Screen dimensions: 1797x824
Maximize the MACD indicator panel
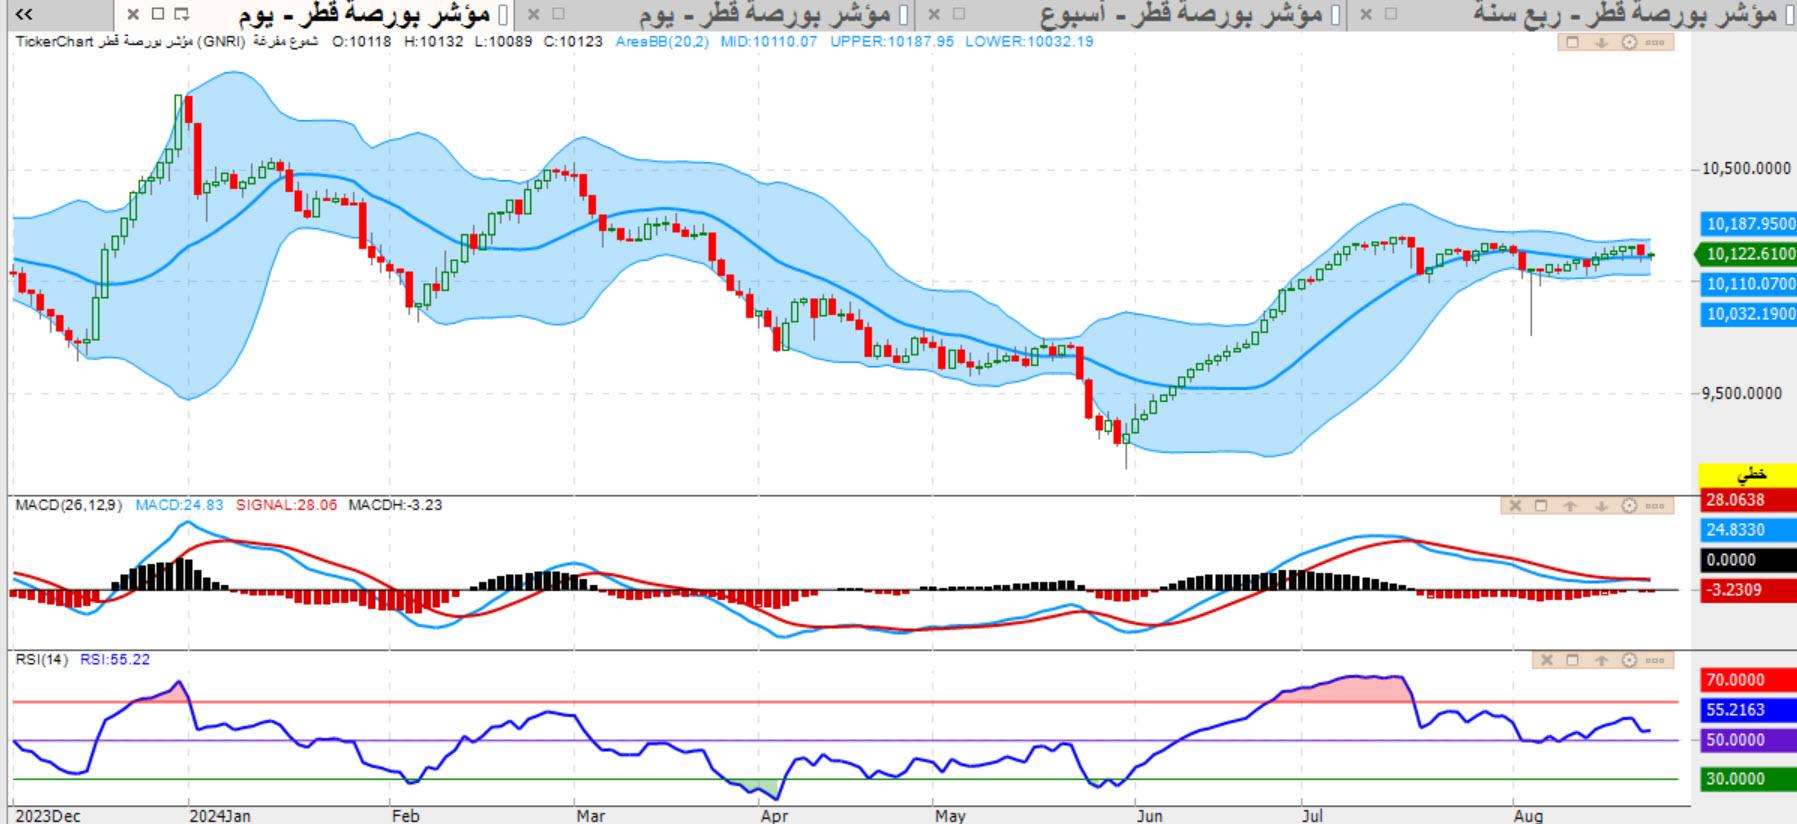(1541, 505)
